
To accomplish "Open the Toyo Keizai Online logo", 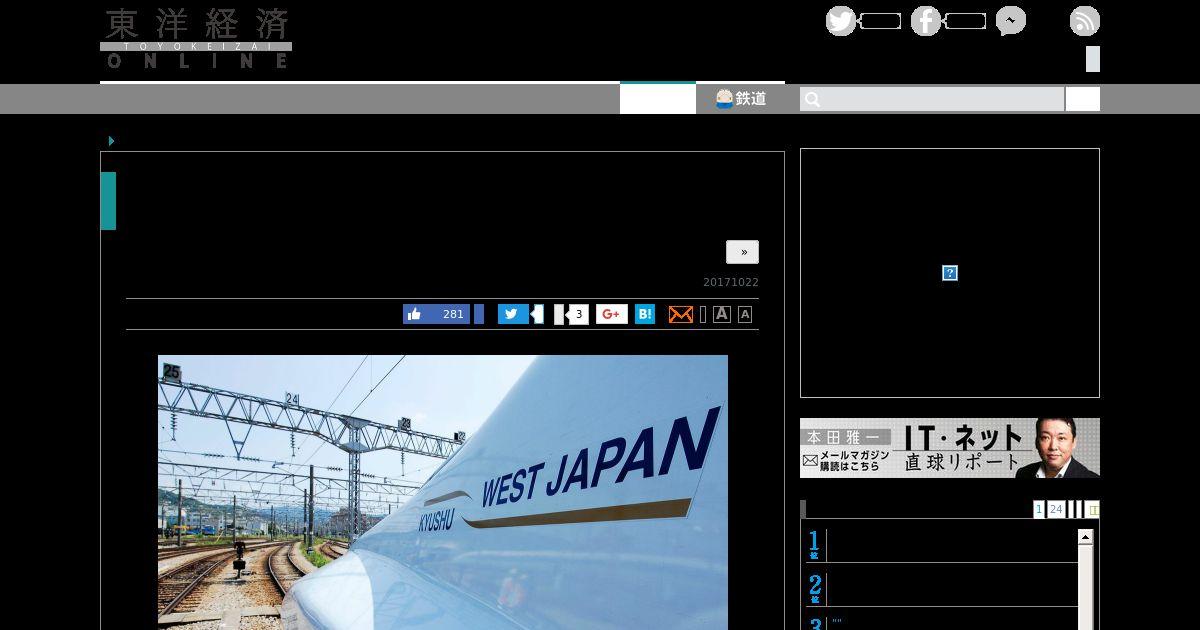I will (x=196, y=39).
